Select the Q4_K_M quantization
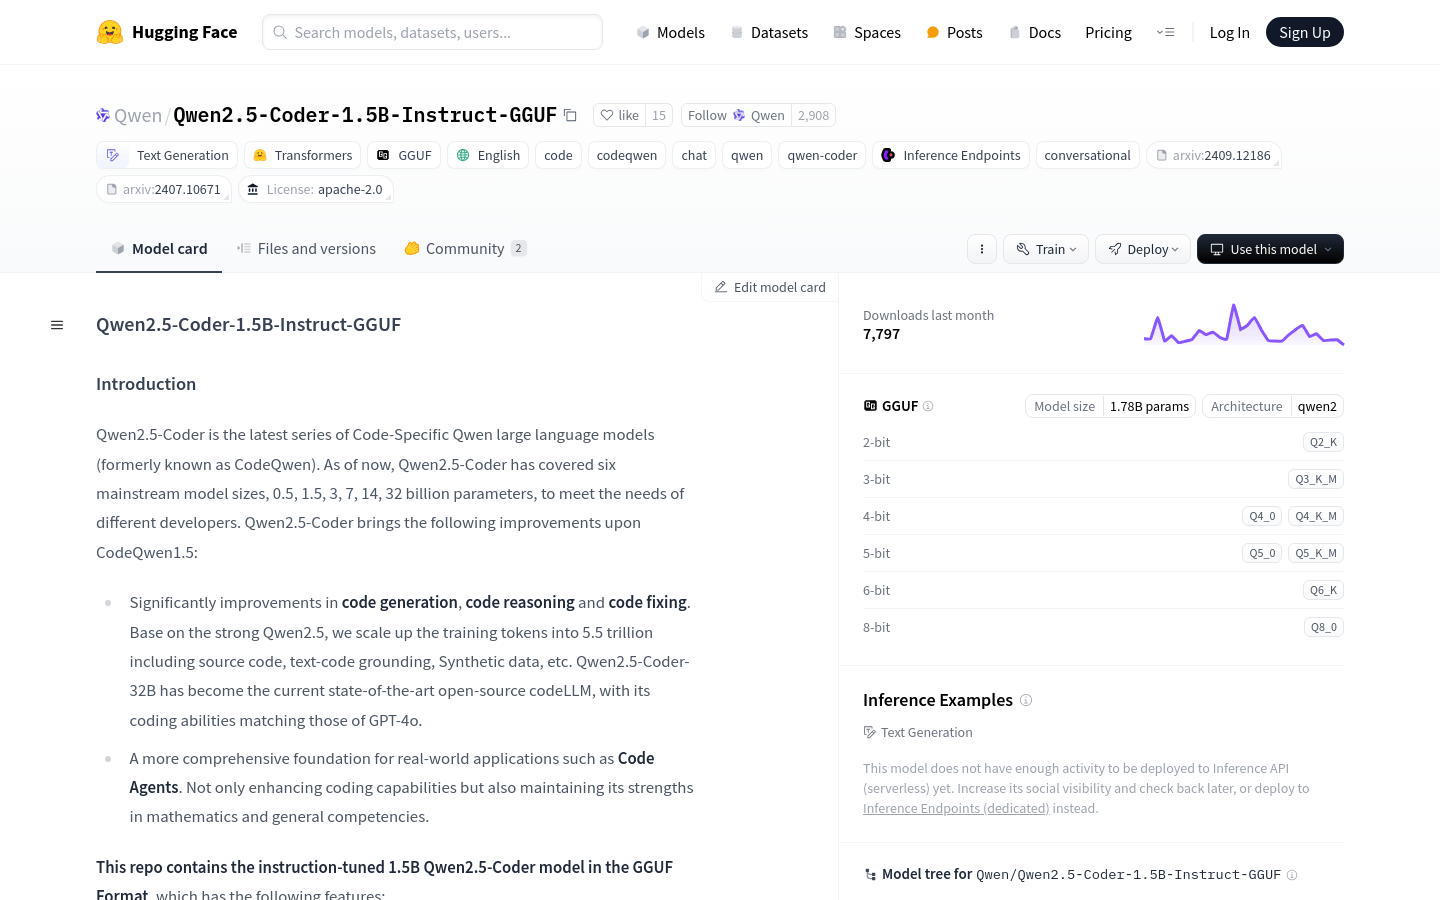Screen dimensions: 1440x900 point(1315,516)
